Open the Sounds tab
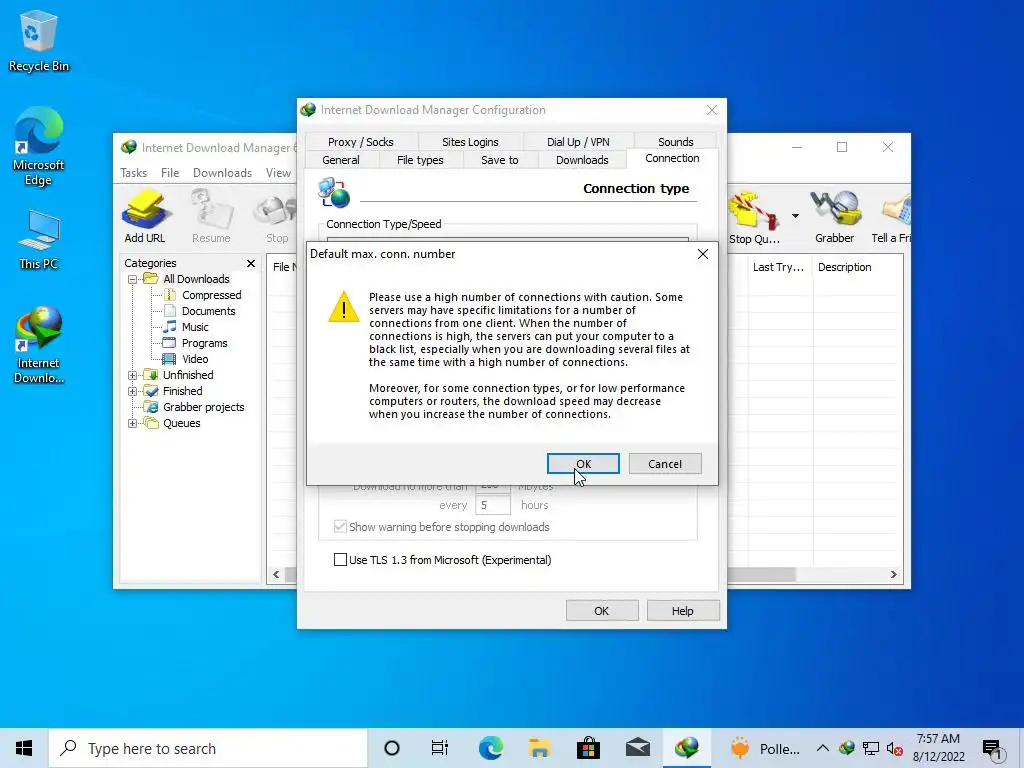The height and width of the screenshot is (768, 1024). (x=675, y=142)
